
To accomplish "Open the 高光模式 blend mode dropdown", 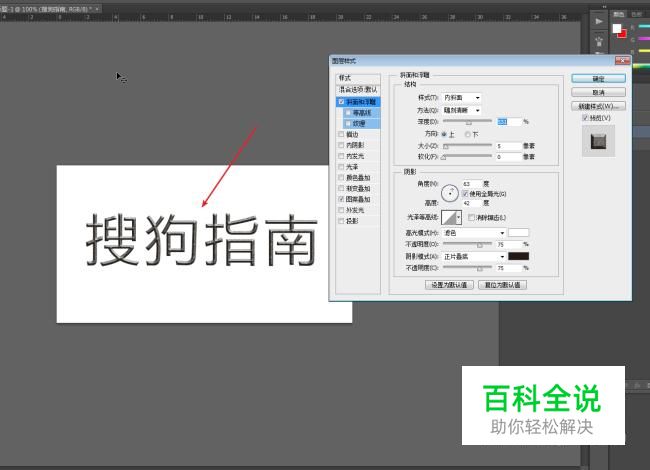I will [x=474, y=233].
